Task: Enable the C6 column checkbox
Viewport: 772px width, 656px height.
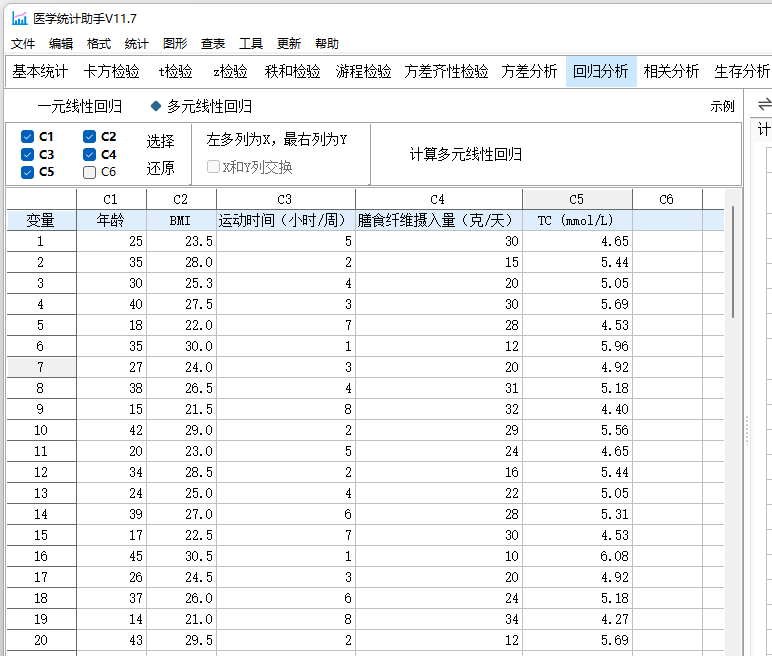Action: click(x=89, y=172)
